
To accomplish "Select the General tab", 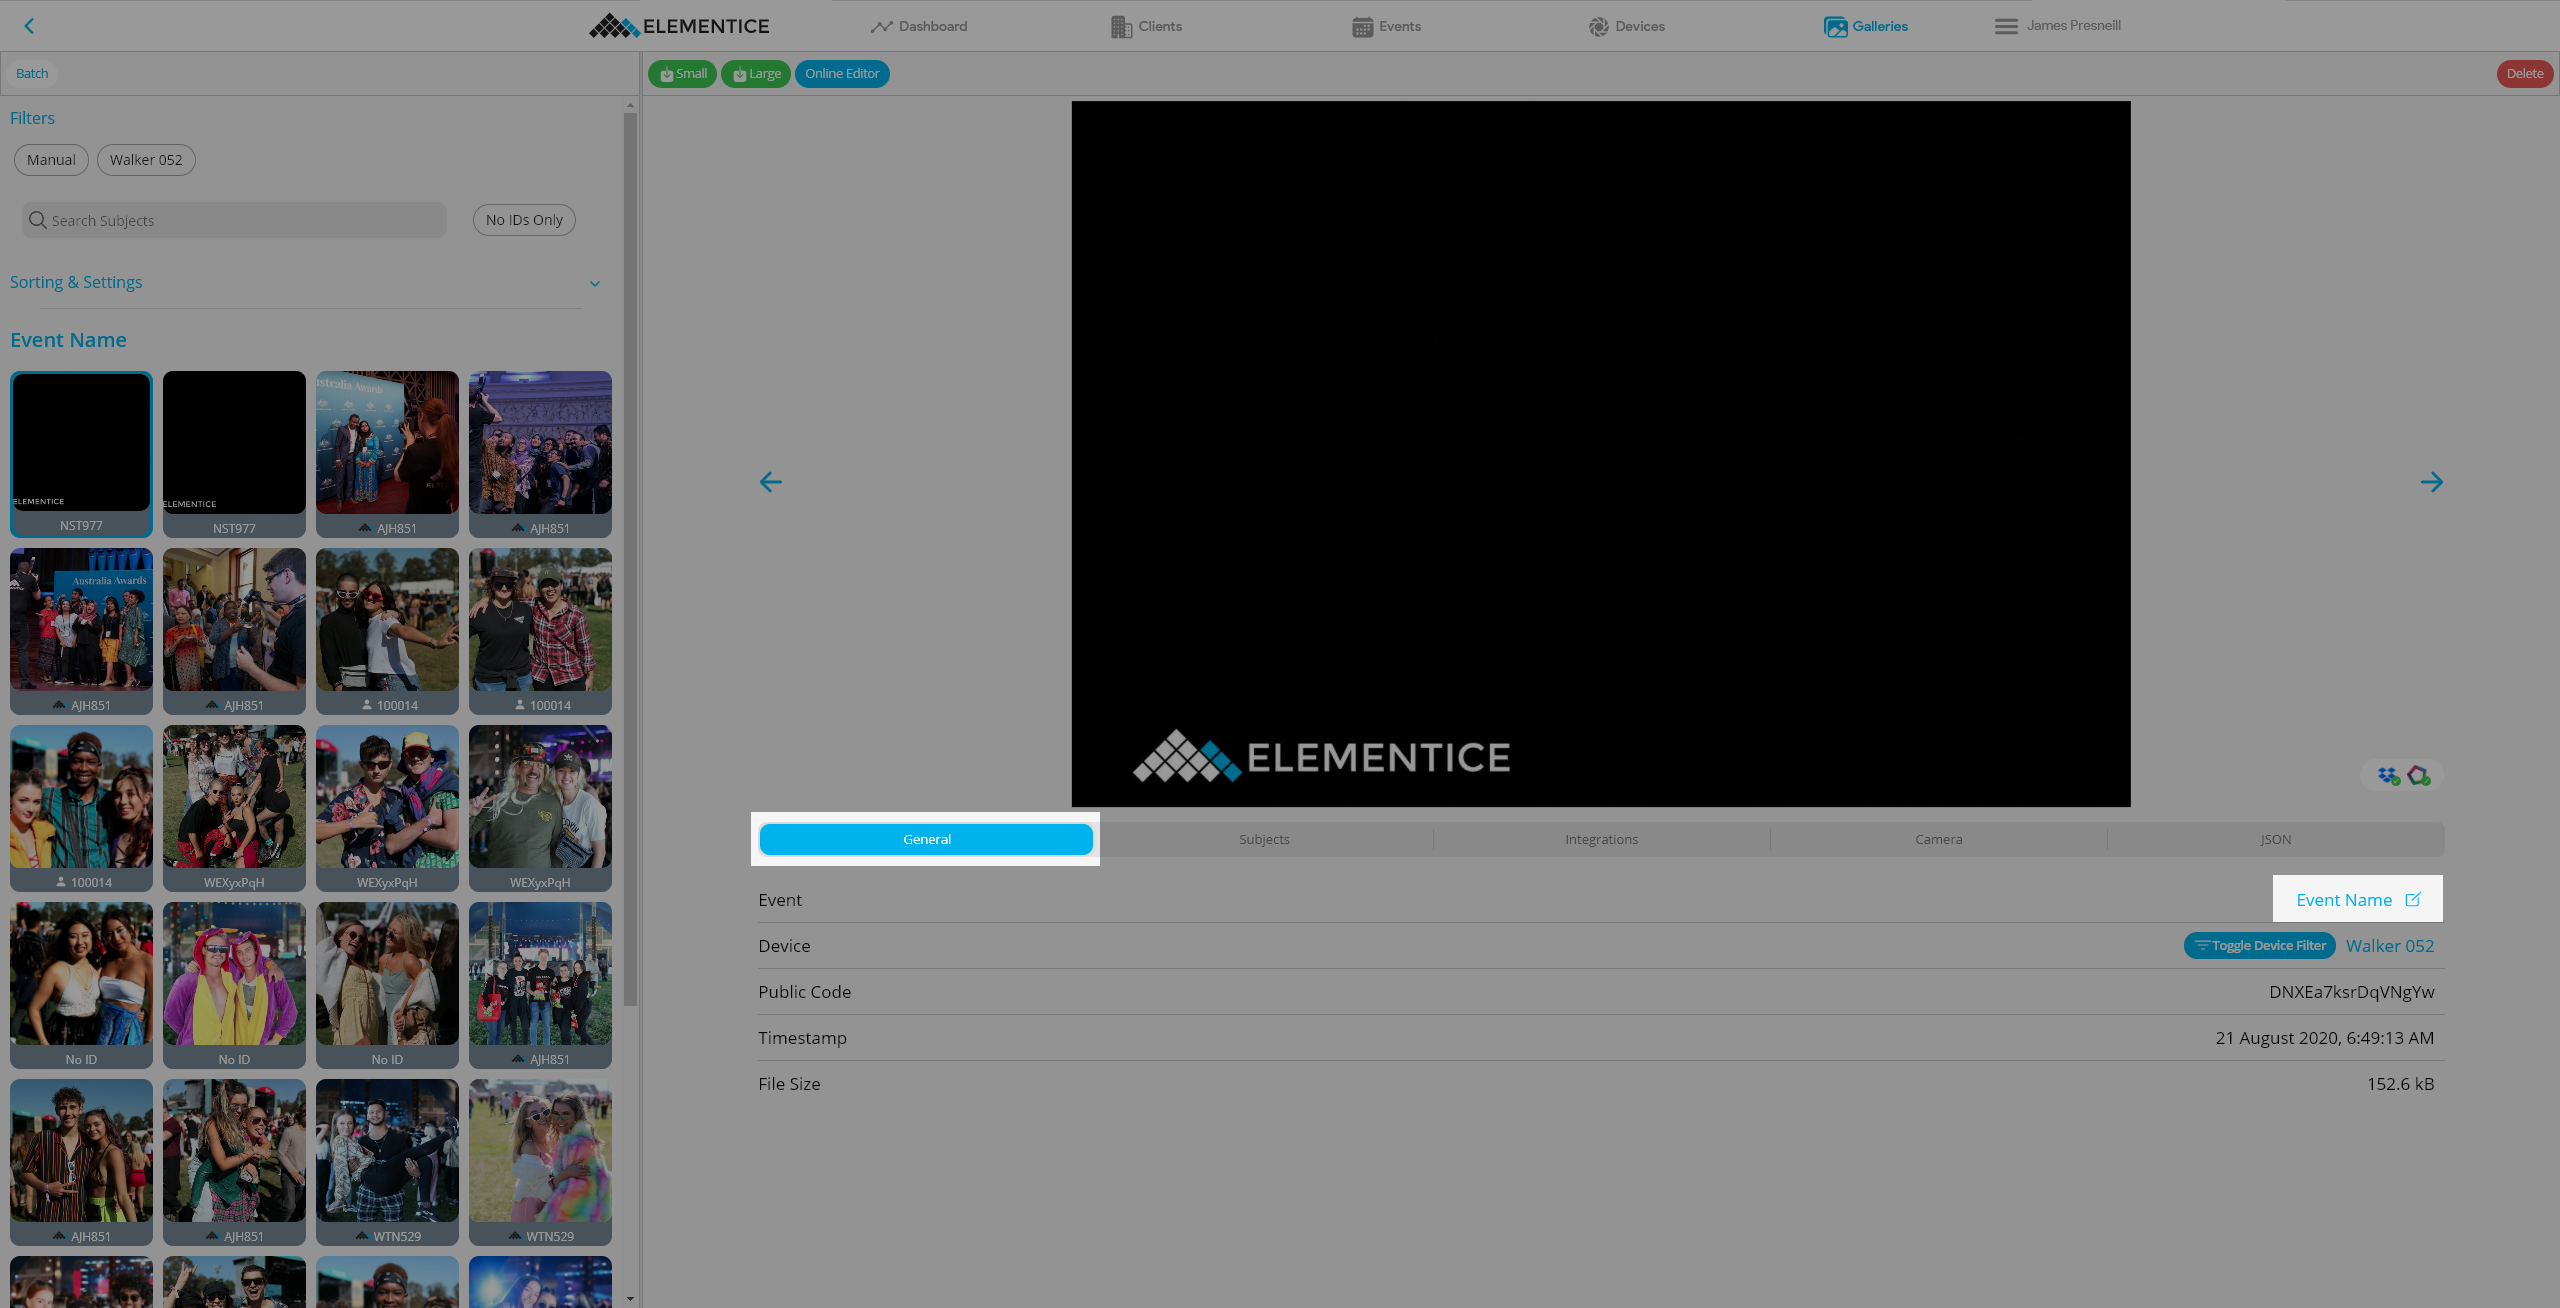I will (x=926, y=839).
